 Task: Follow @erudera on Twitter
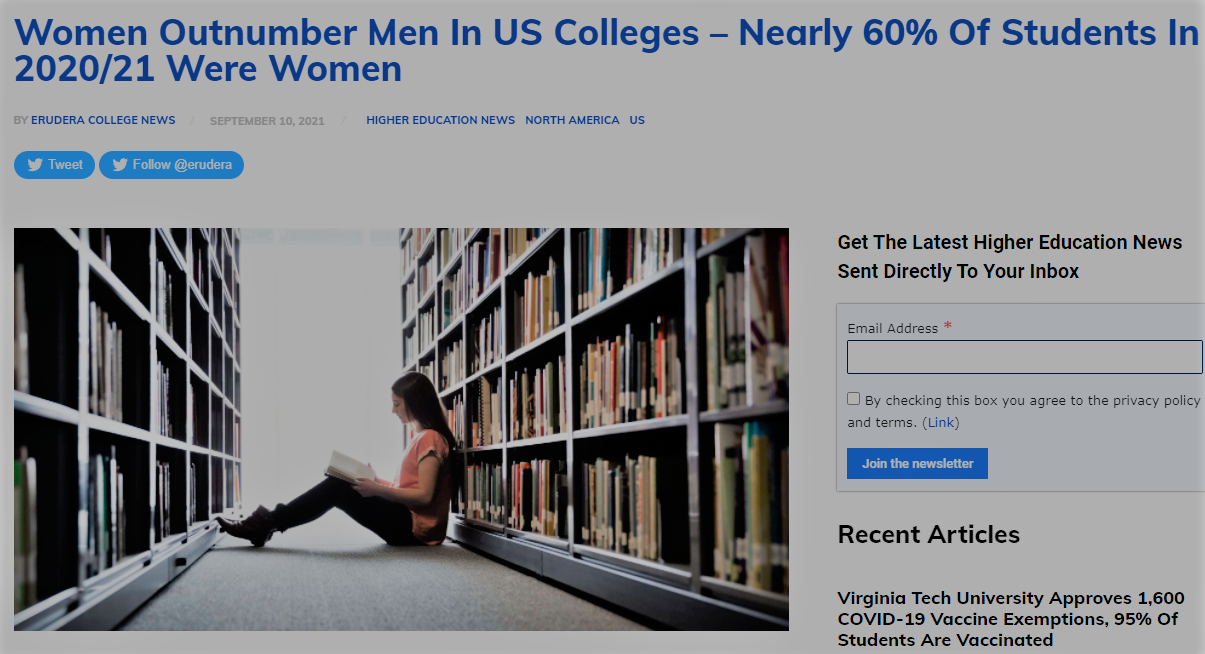pyautogui.click(x=171, y=165)
